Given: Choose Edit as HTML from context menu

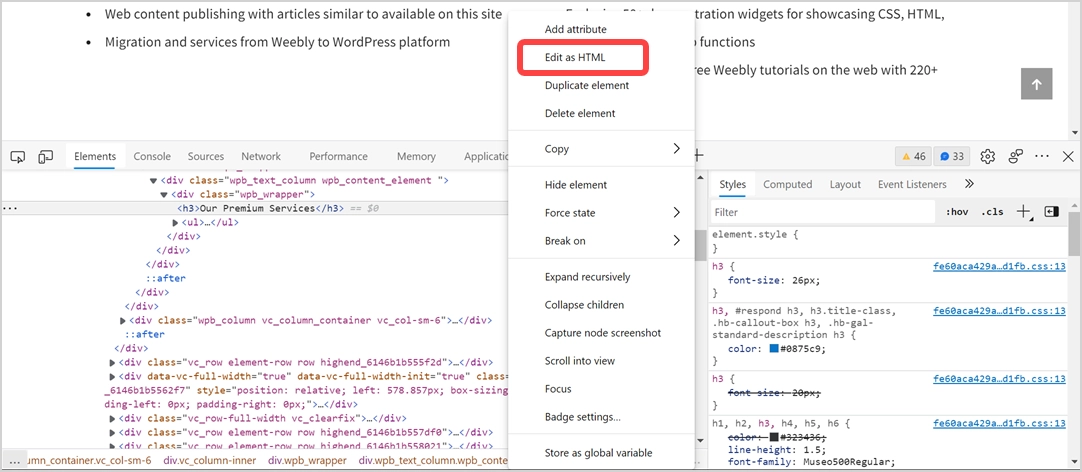Looking at the screenshot, I should click(x=575, y=58).
